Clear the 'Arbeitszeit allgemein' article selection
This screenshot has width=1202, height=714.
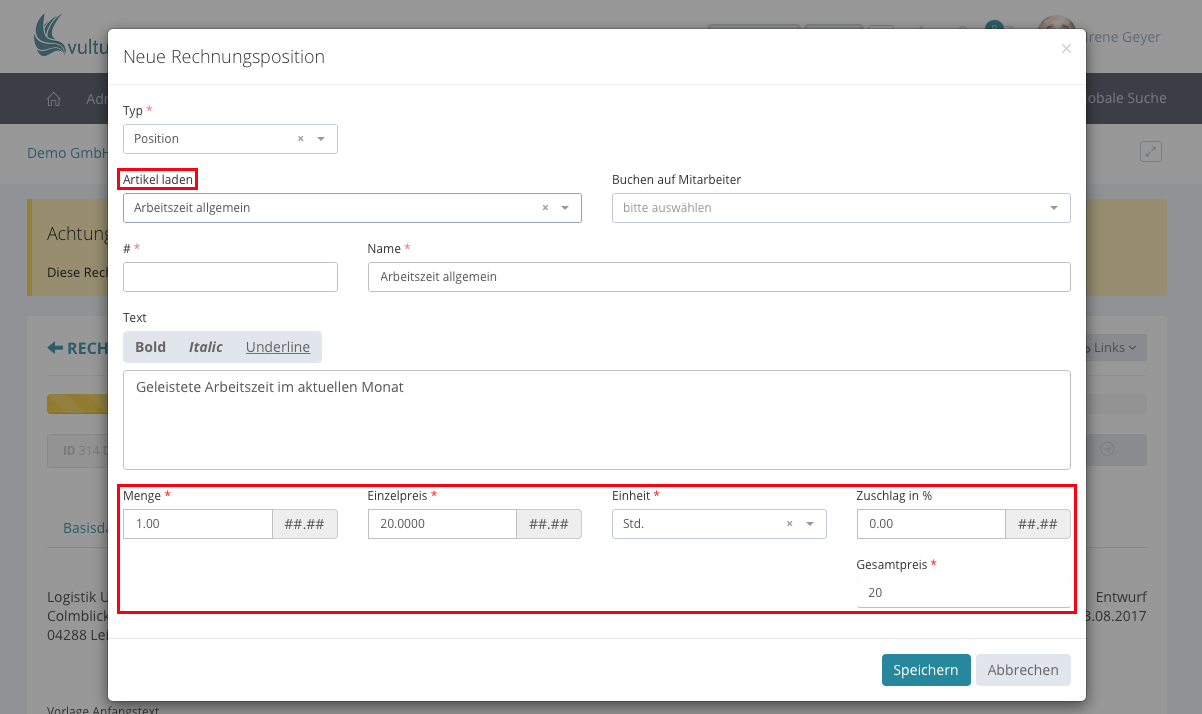click(x=545, y=208)
